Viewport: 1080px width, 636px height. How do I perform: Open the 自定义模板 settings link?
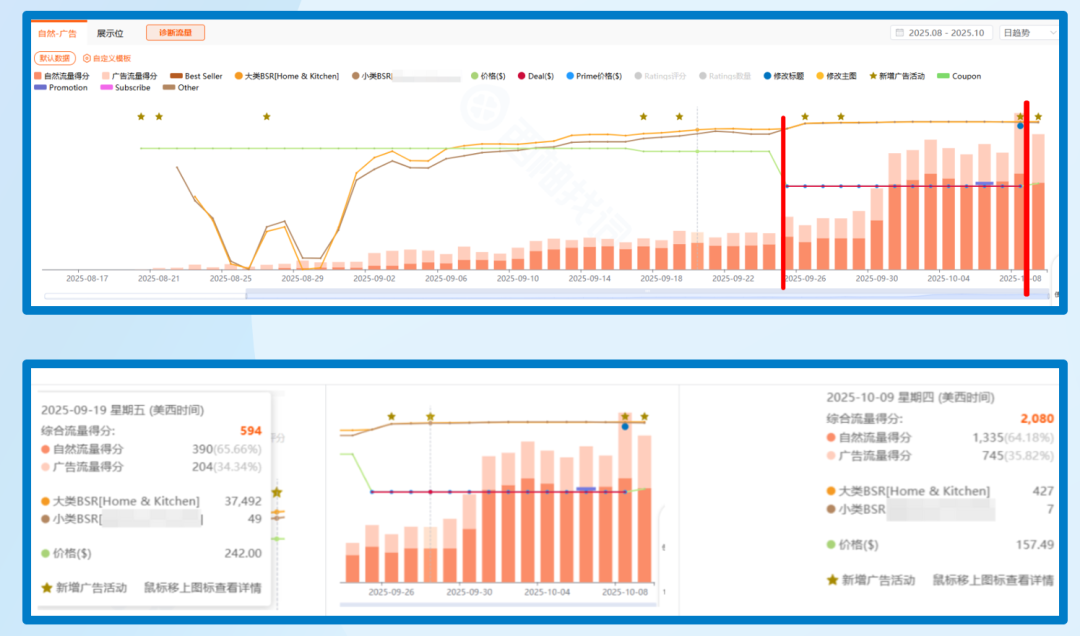click(x=107, y=59)
